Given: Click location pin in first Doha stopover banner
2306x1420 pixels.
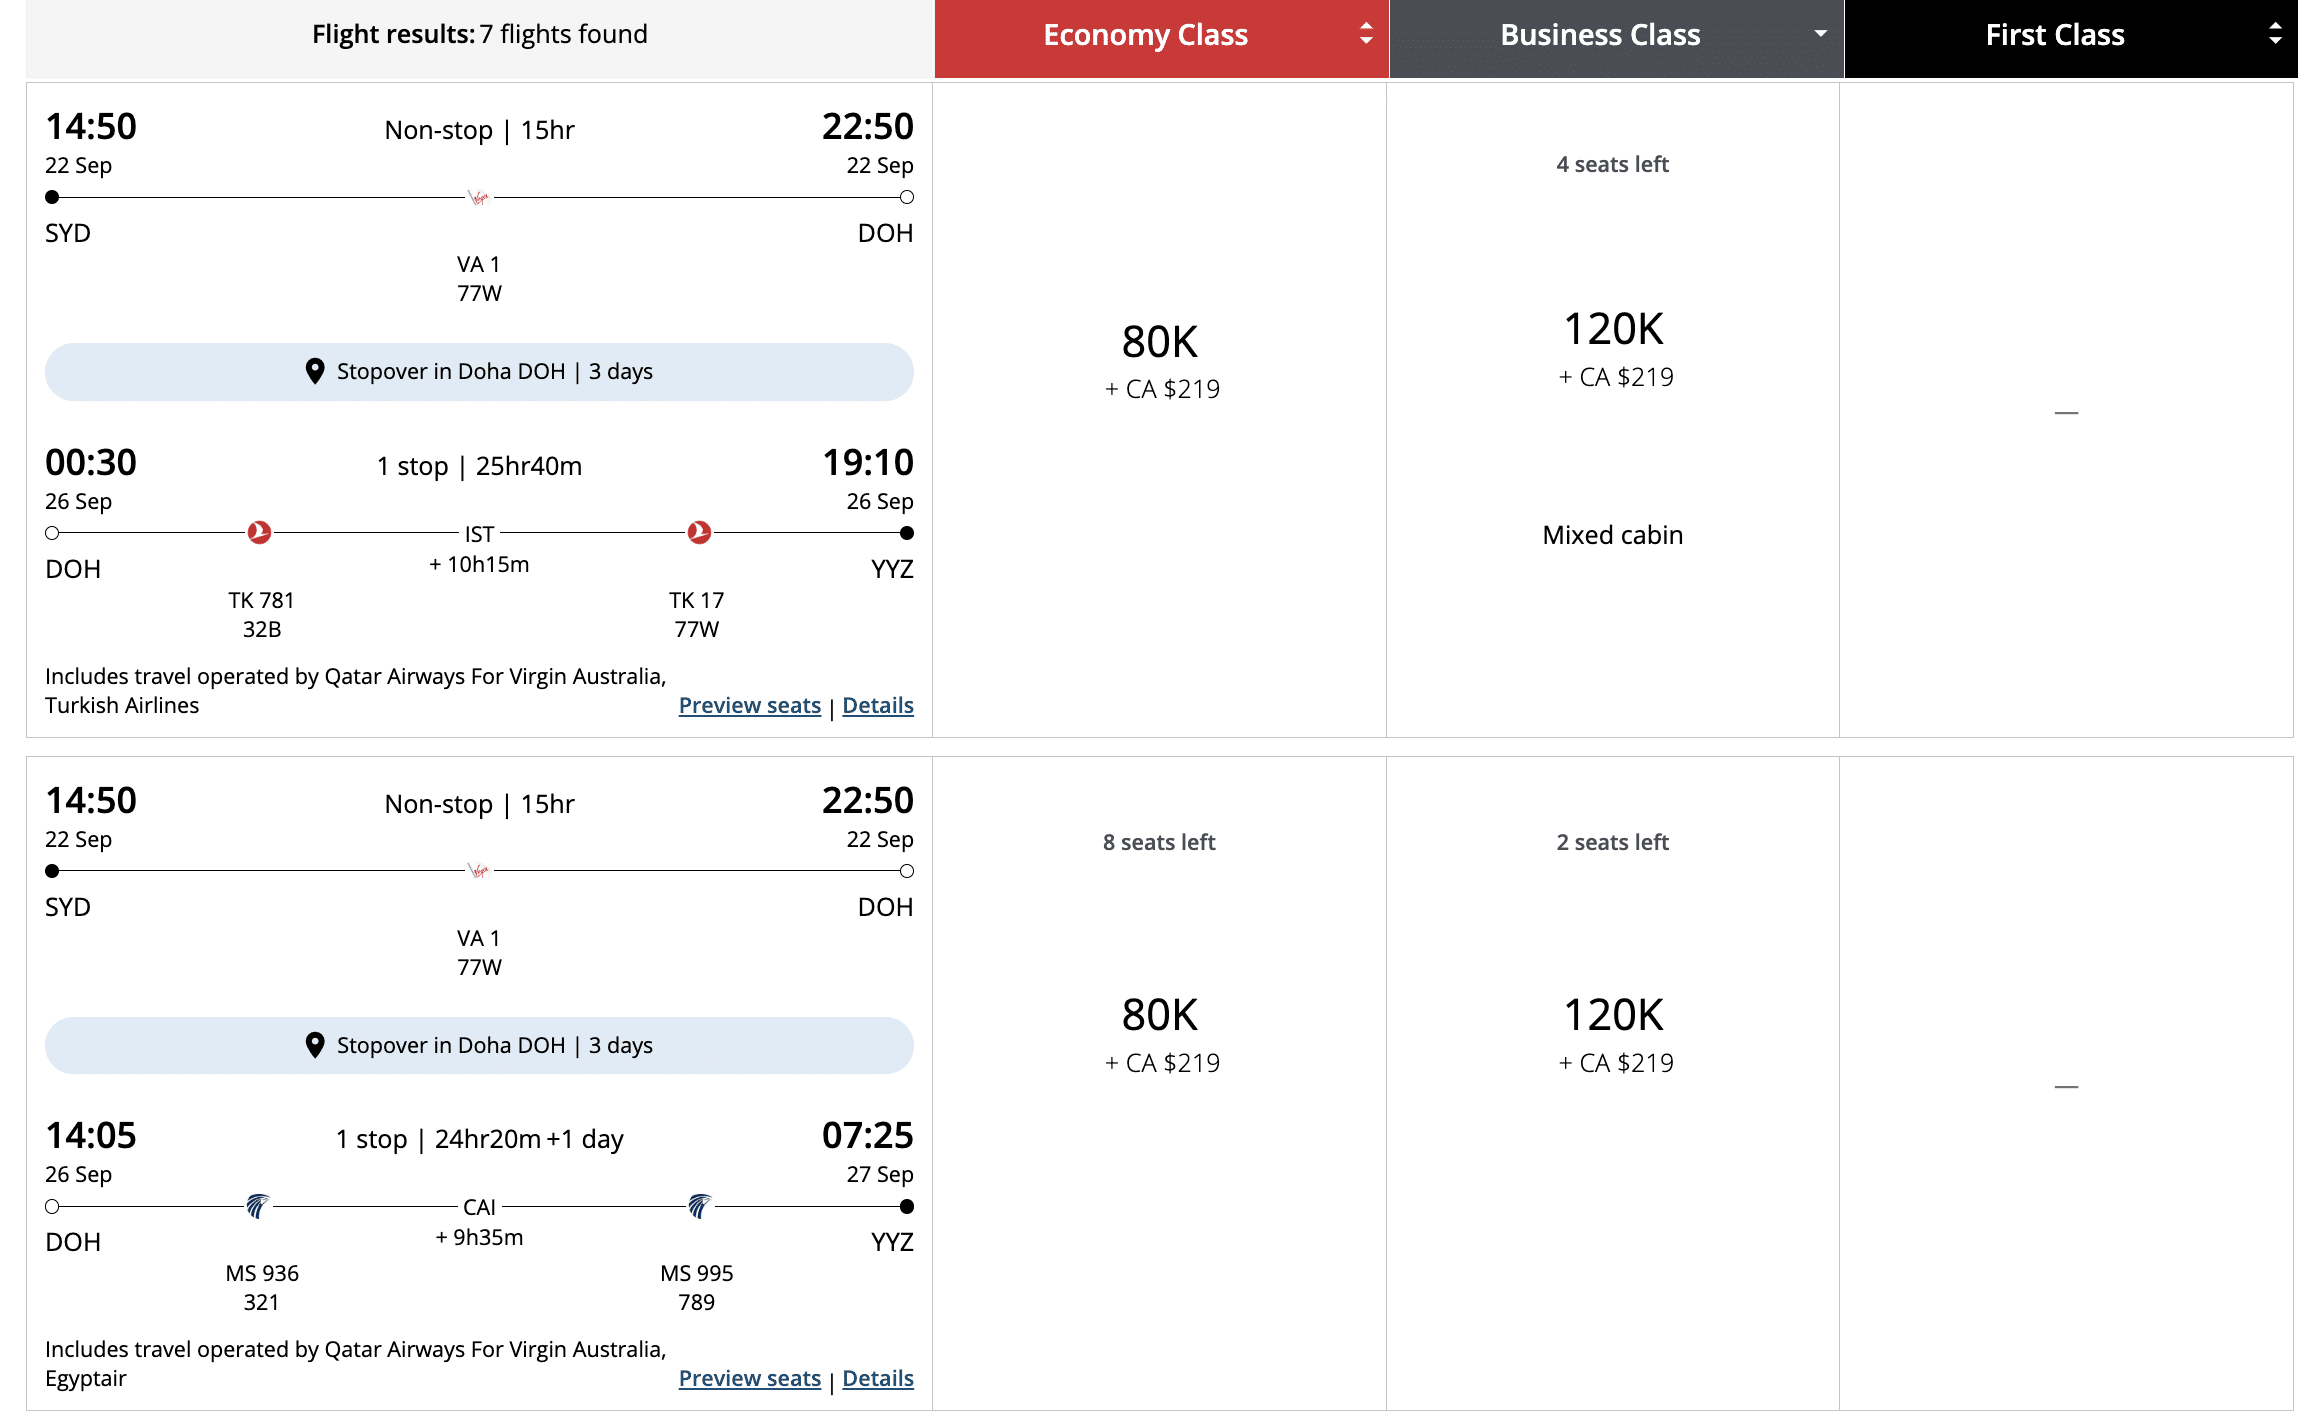Looking at the screenshot, I should 315,371.
